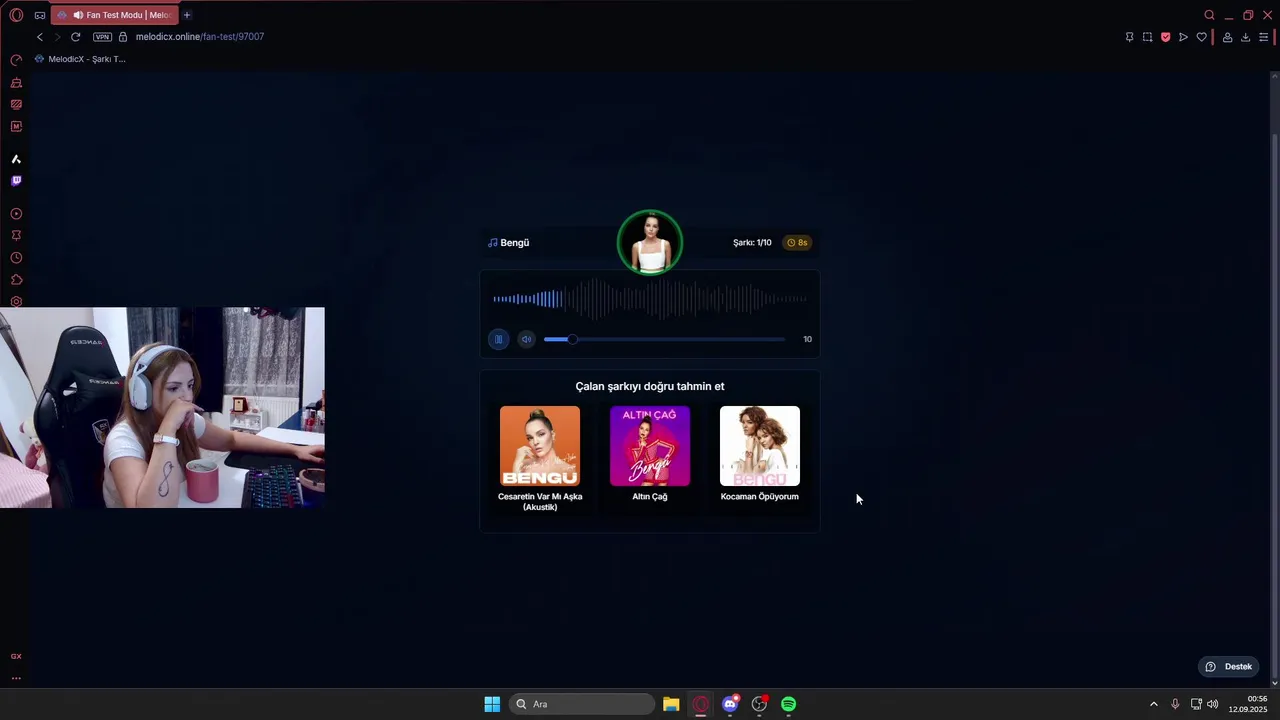Image resolution: width=1280 pixels, height=720 pixels.
Task: Click the audio waveform visualizer
Action: [650, 298]
